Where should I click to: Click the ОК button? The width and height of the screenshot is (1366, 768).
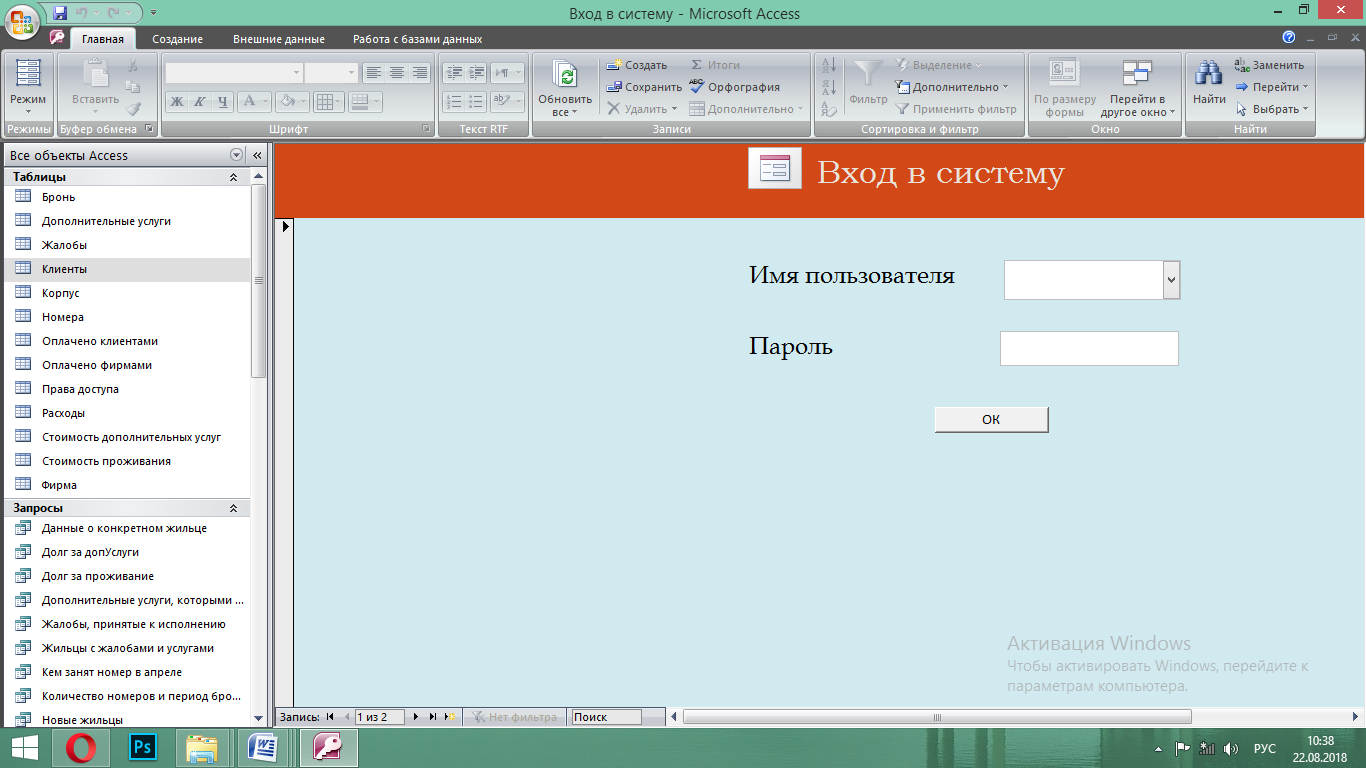point(991,419)
